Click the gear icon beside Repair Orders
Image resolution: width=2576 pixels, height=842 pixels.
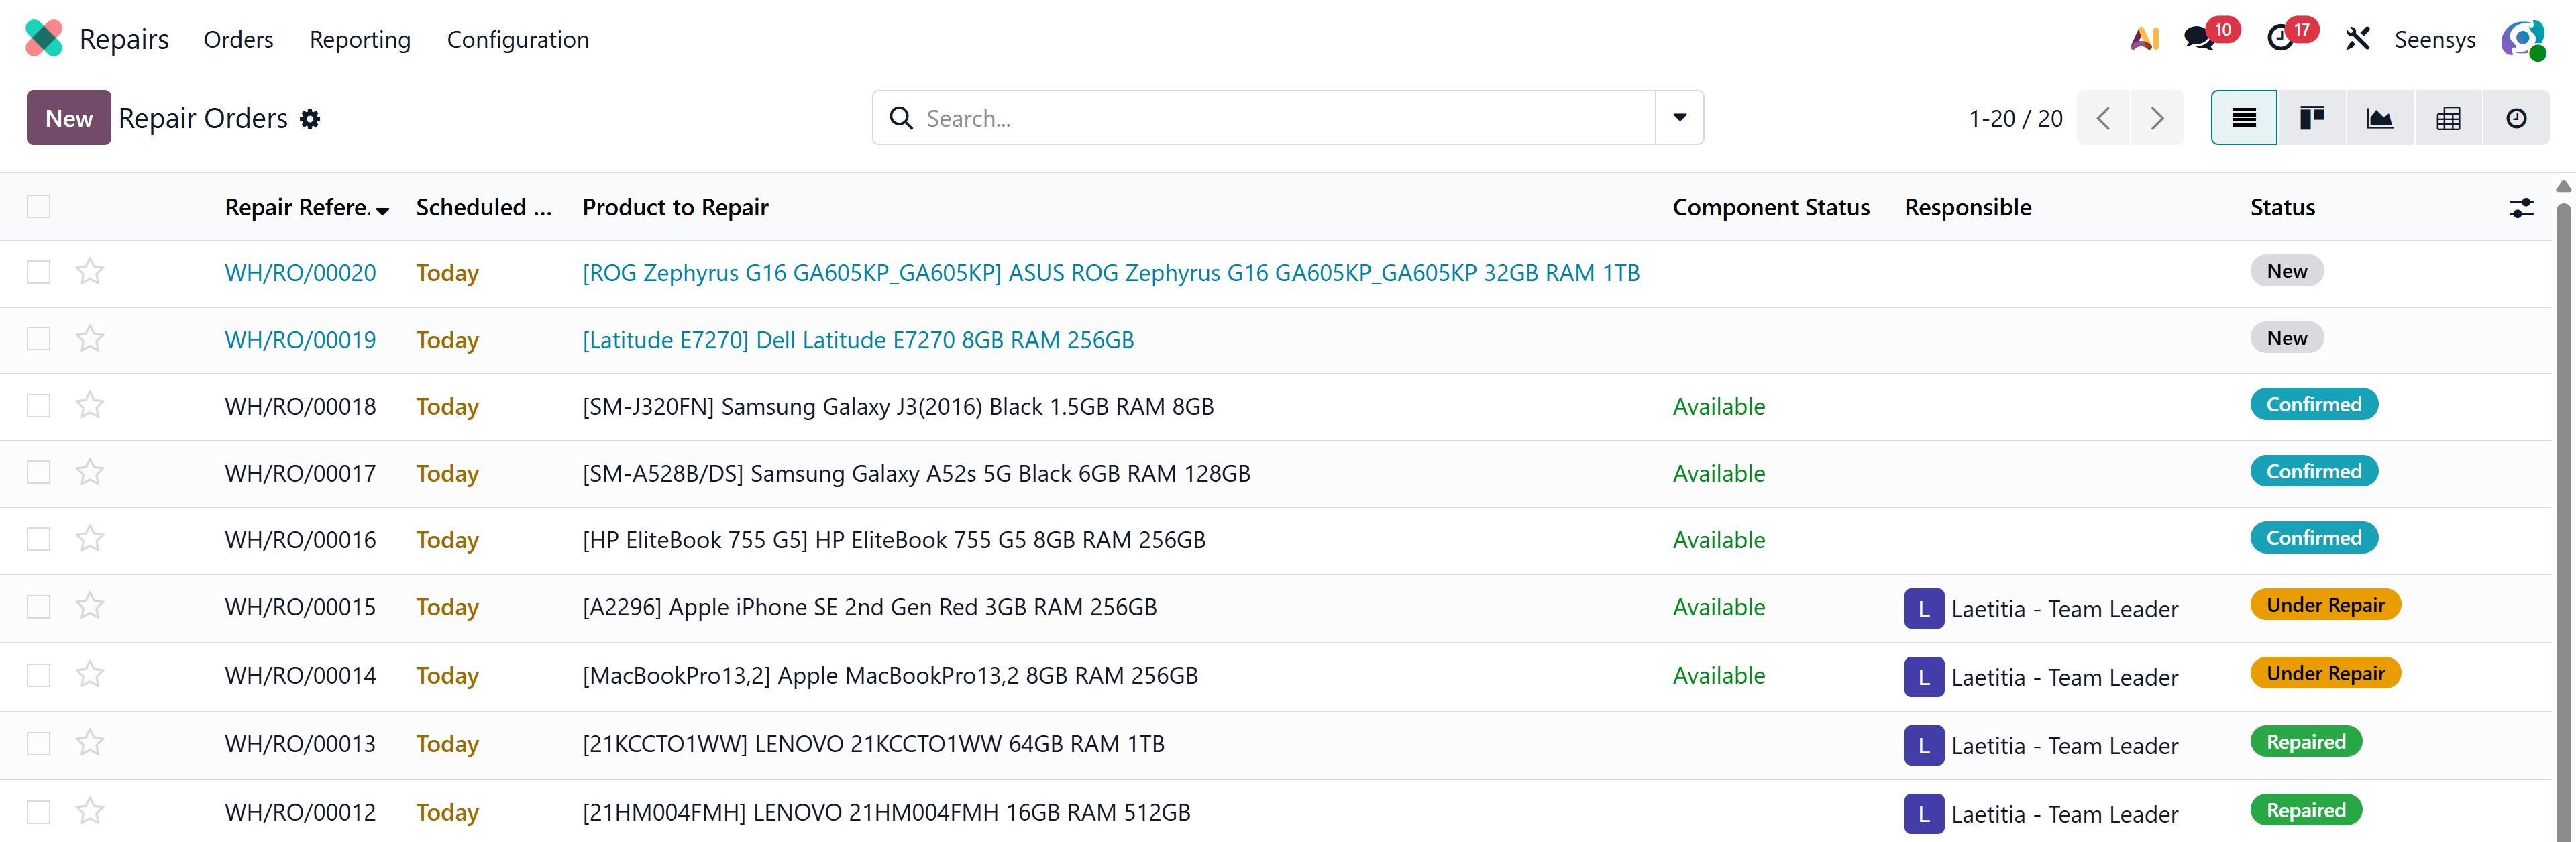[x=310, y=119]
